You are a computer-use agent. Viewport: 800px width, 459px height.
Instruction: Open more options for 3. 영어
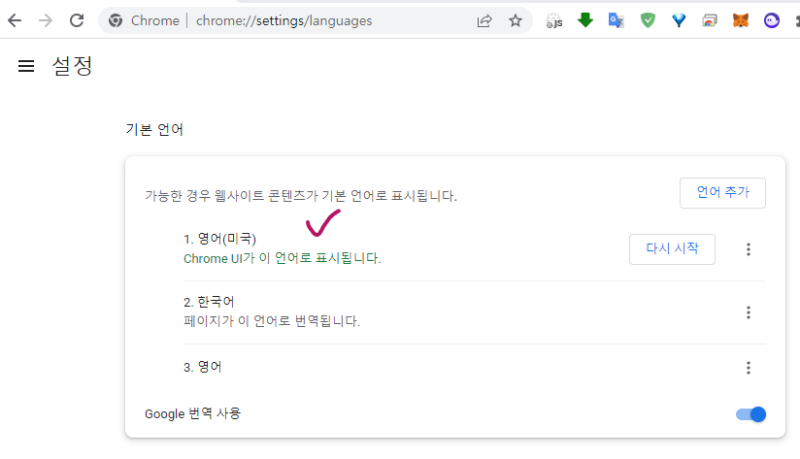[x=748, y=368]
